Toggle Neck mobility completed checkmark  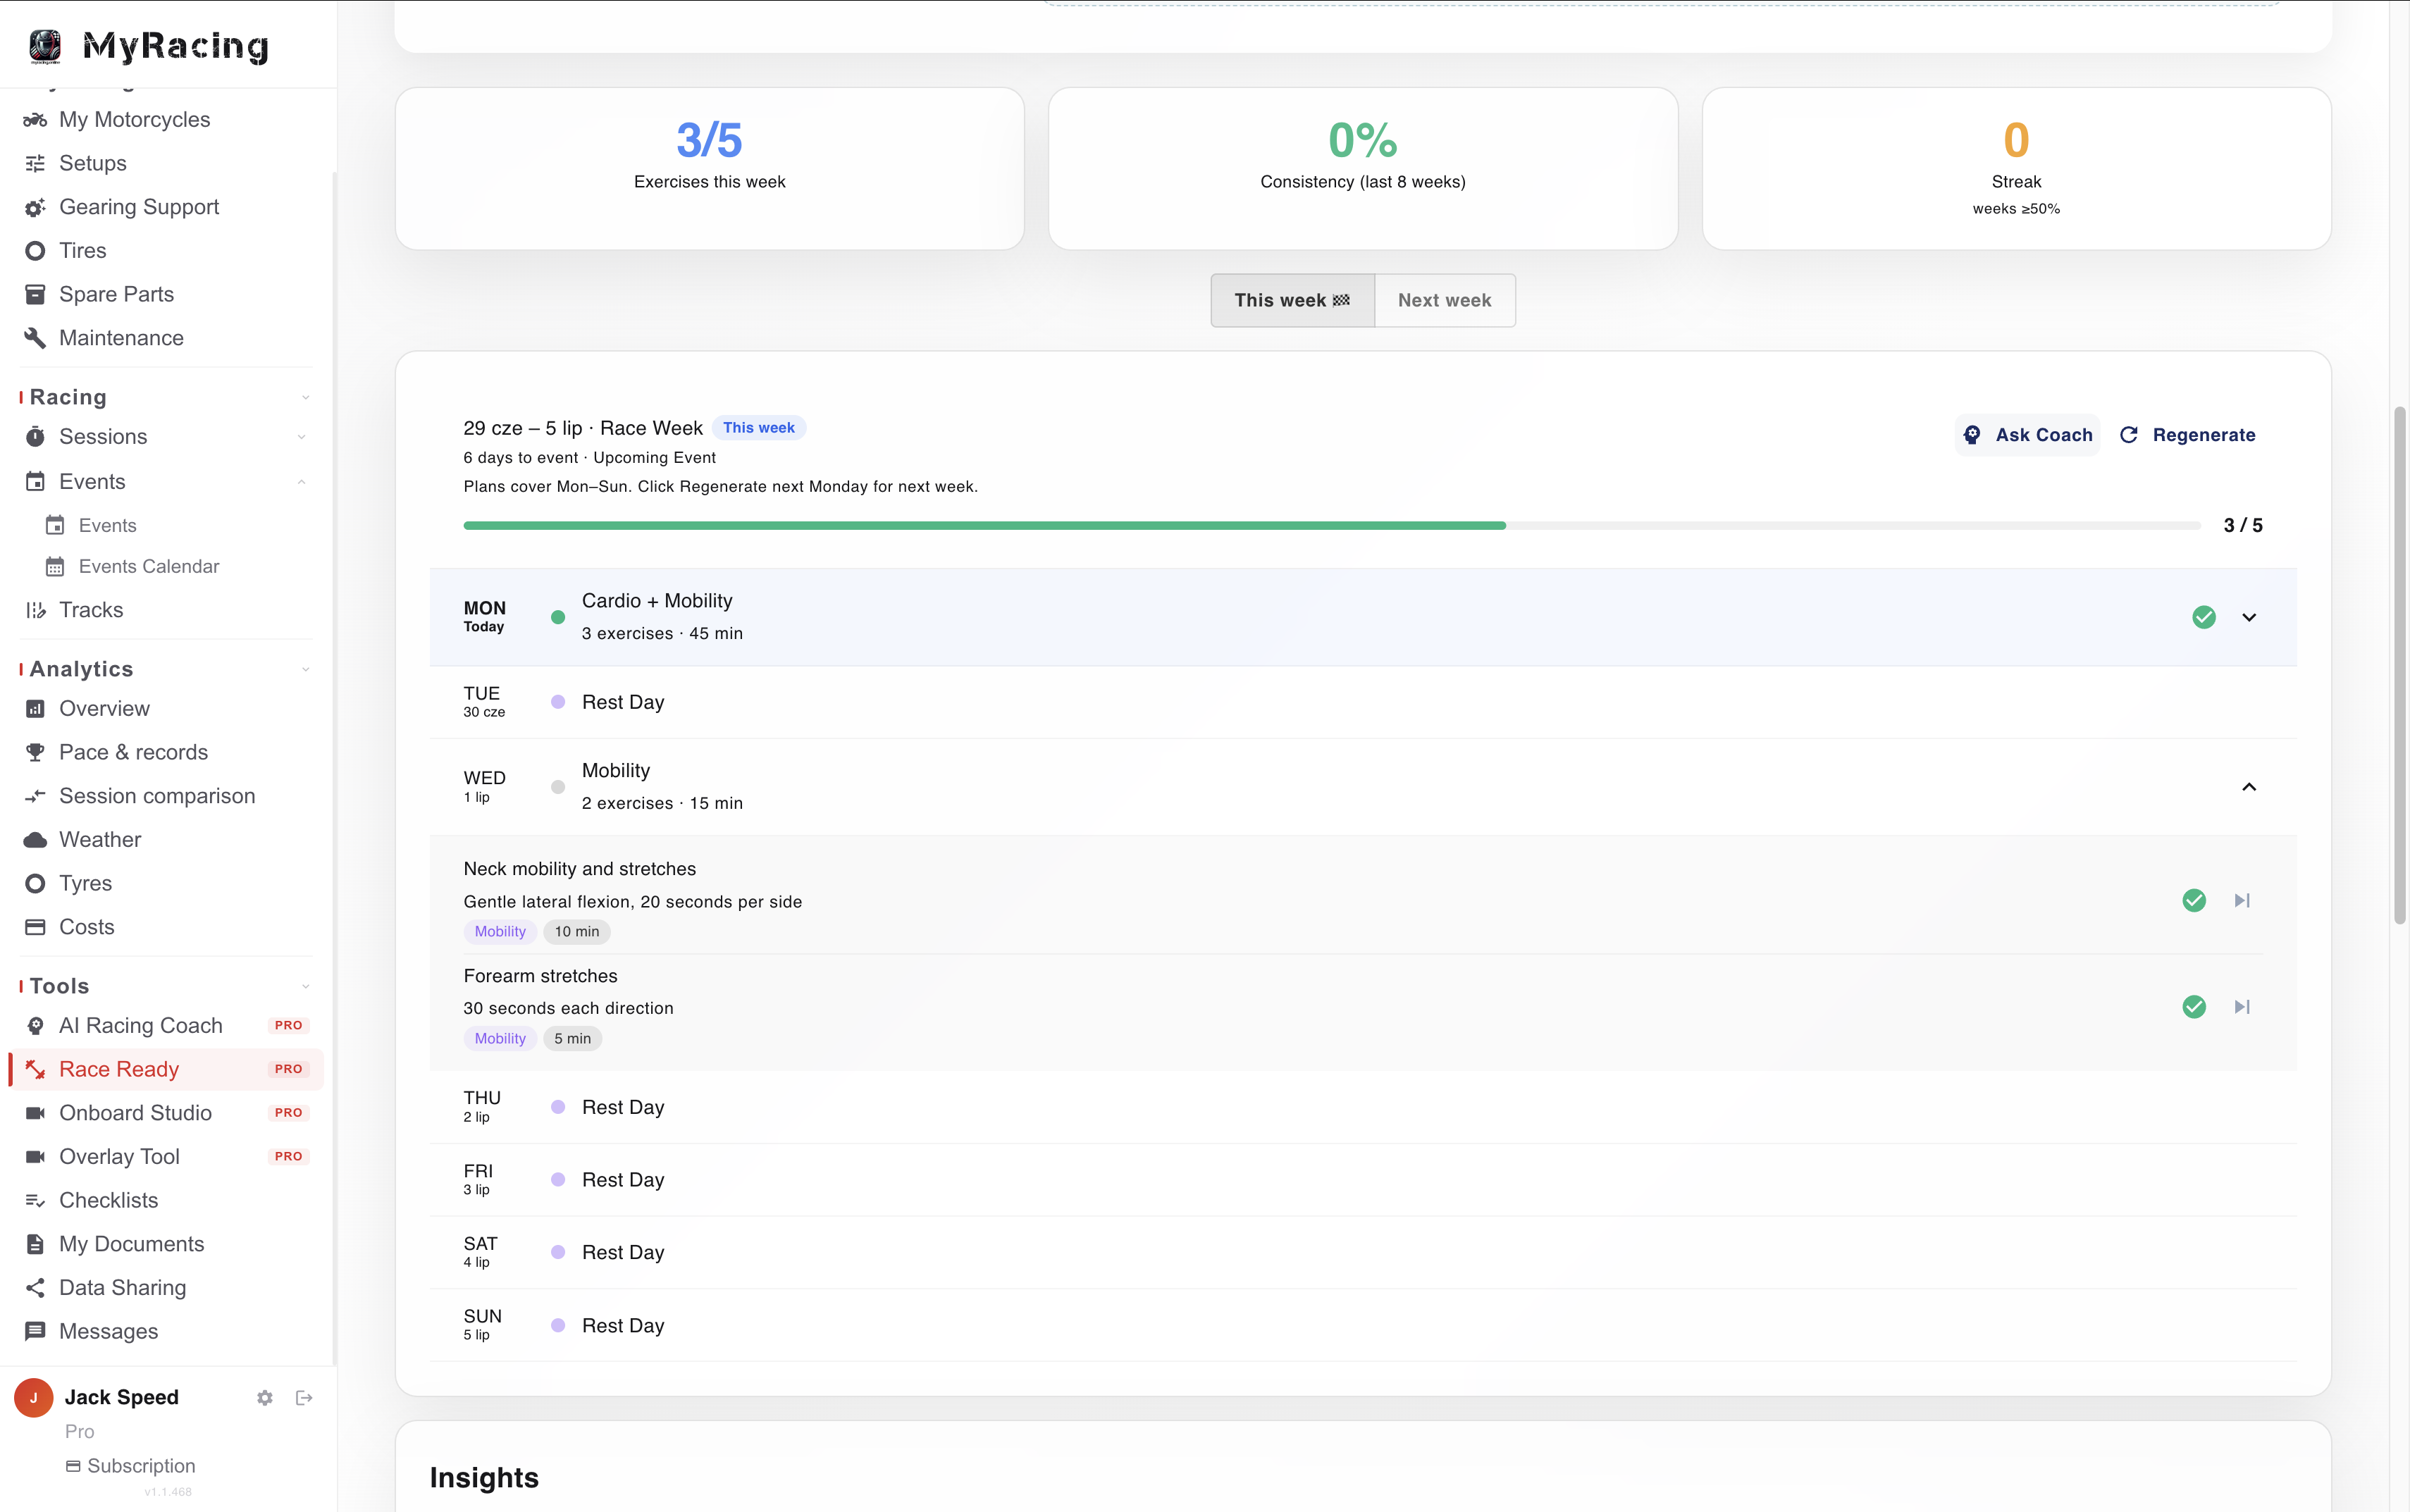point(2194,900)
